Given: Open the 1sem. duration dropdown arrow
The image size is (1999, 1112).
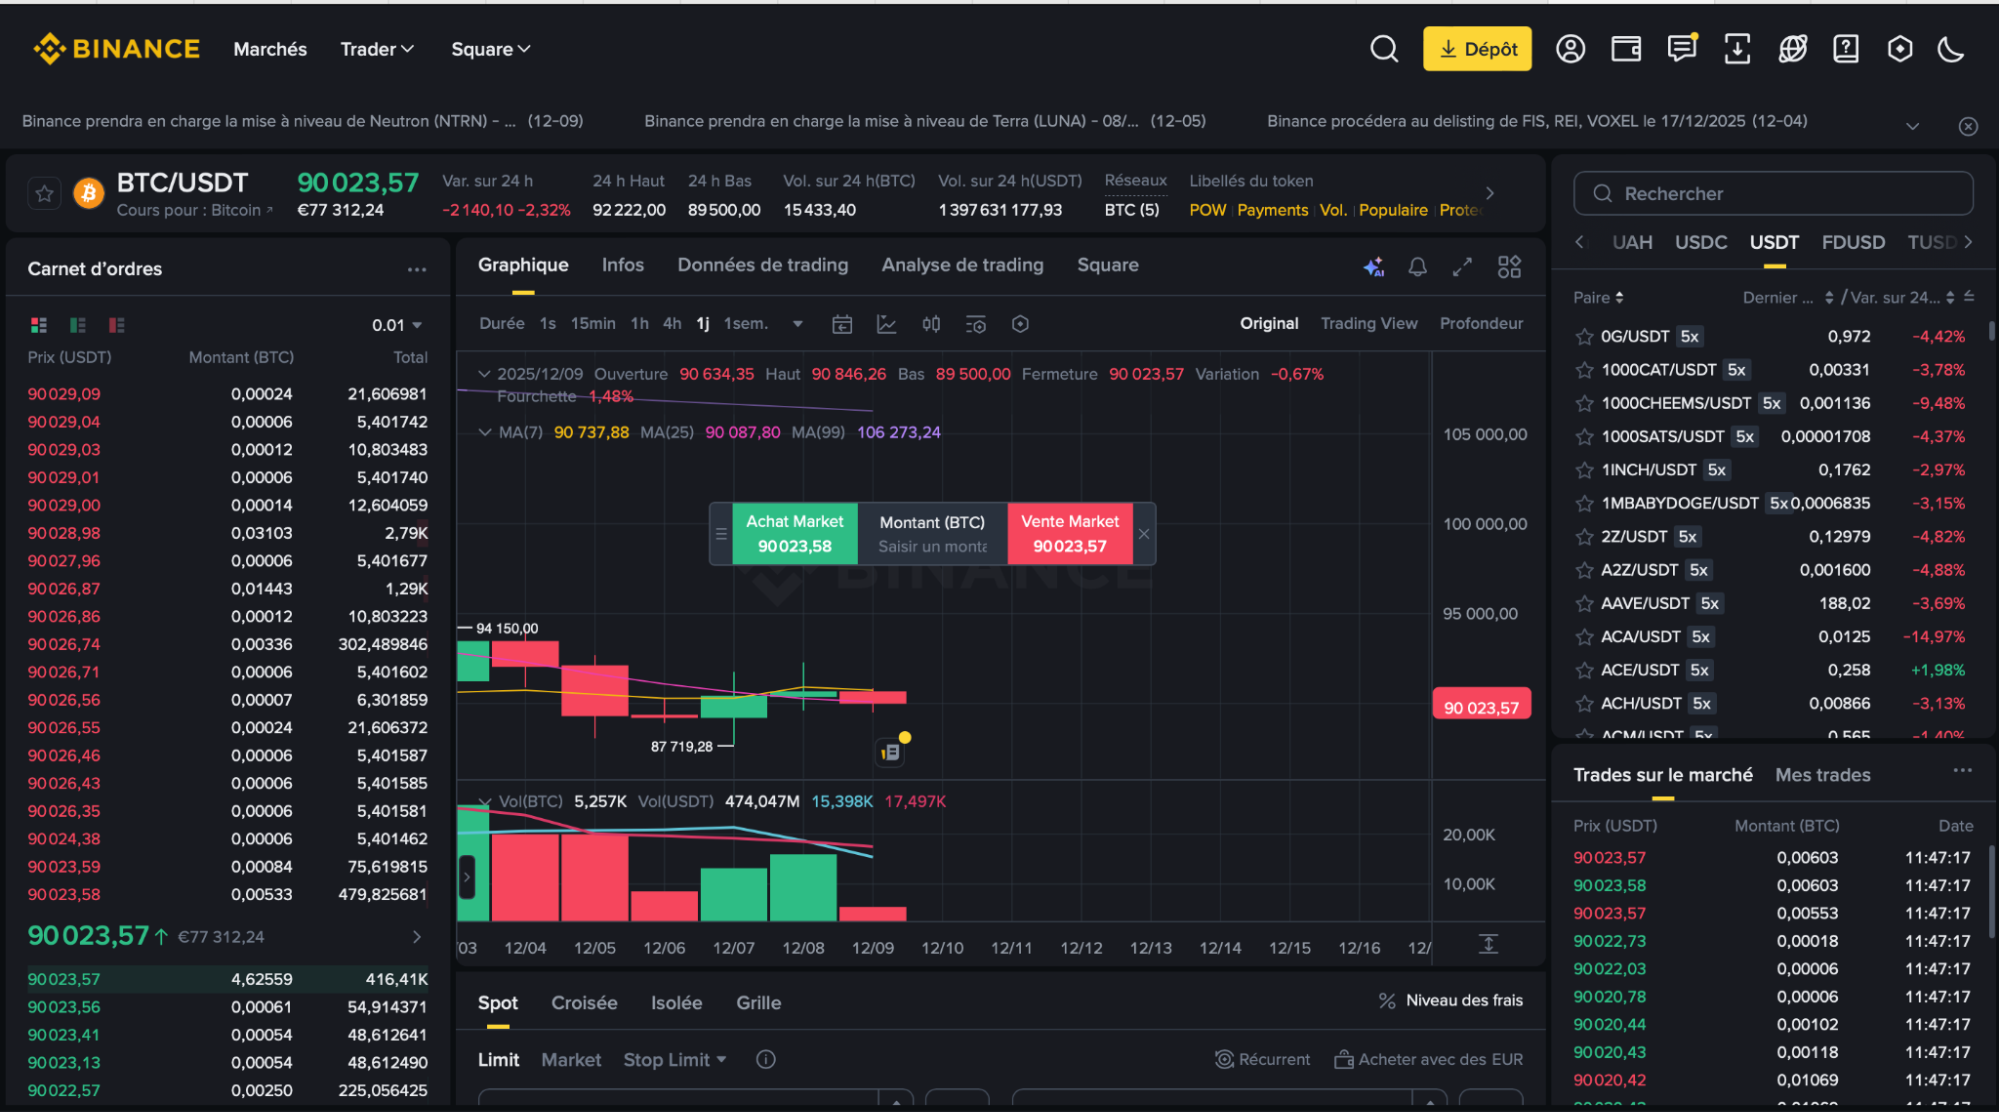Looking at the screenshot, I should click(x=797, y=323).
